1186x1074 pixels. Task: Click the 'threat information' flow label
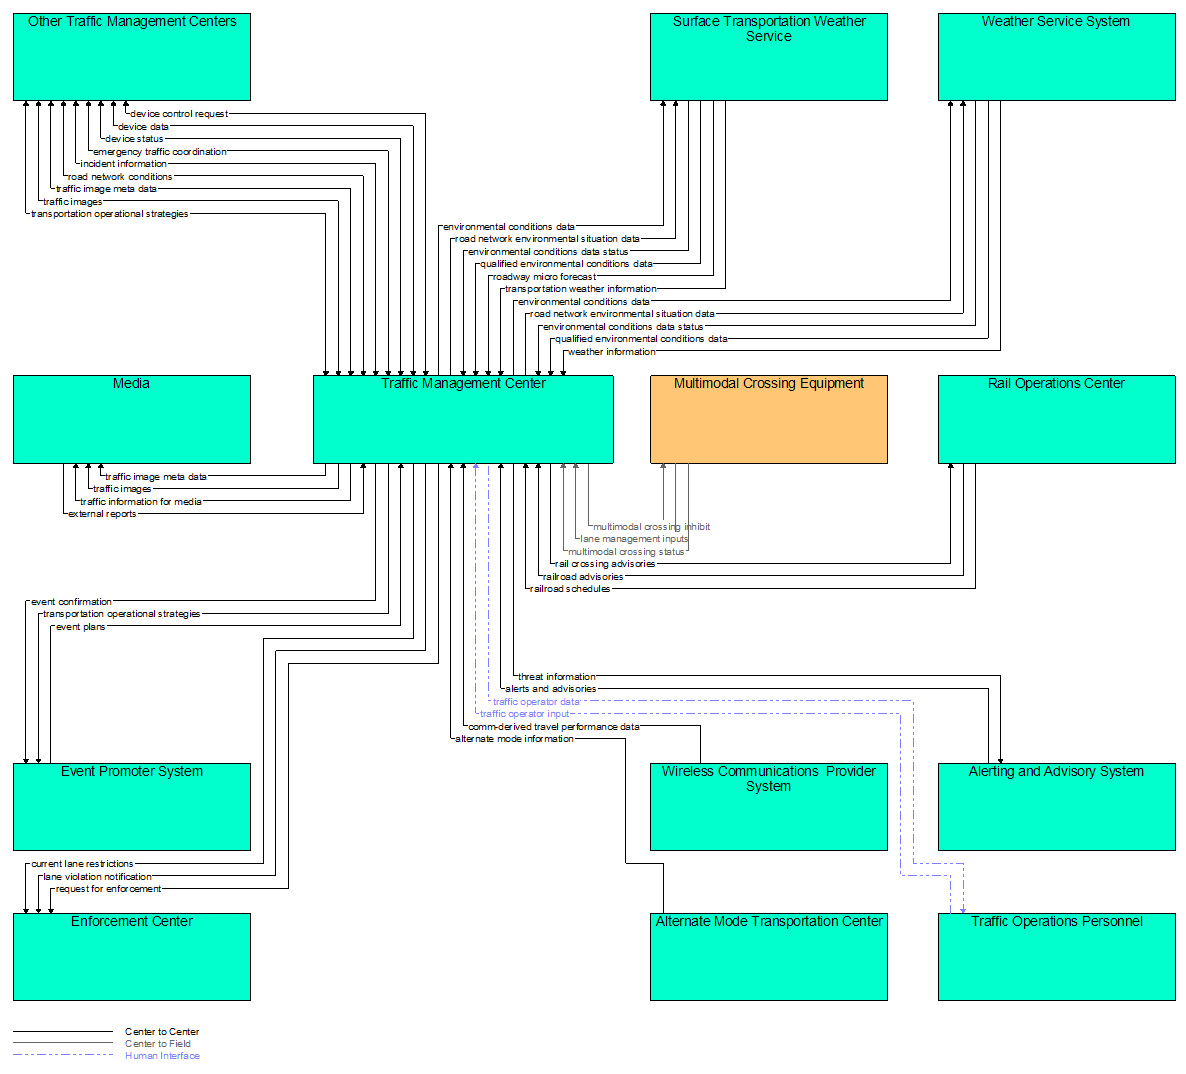[x=557, y=677]
